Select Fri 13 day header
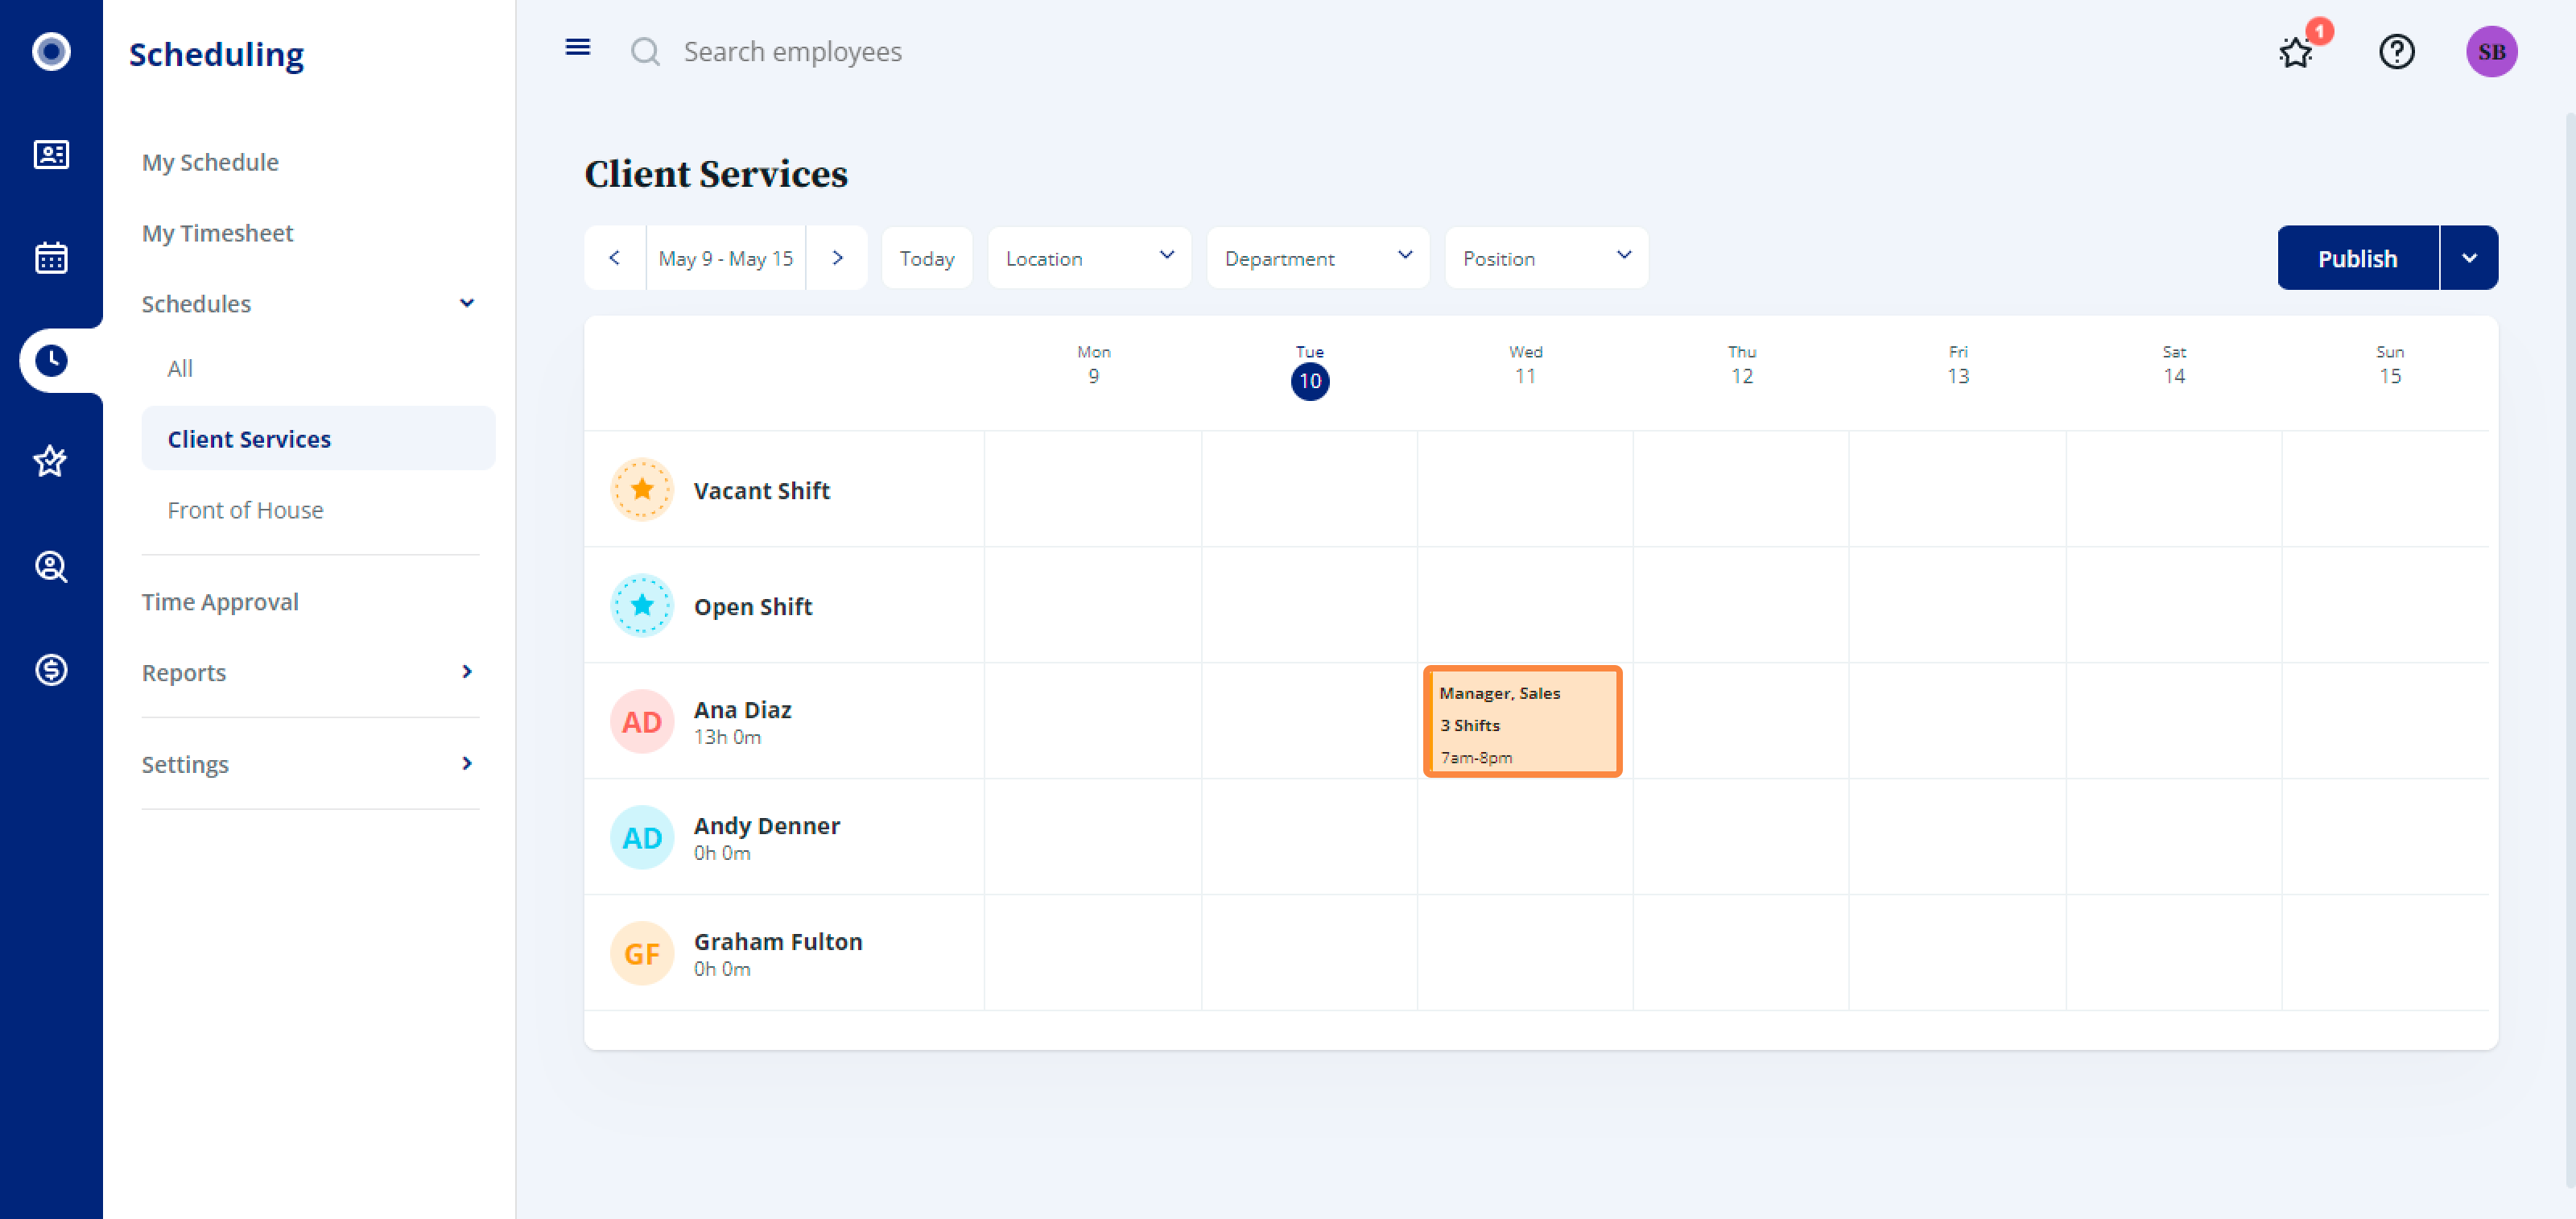The width and height of the screenshot is (2576, 1219). pos(1957,365)
